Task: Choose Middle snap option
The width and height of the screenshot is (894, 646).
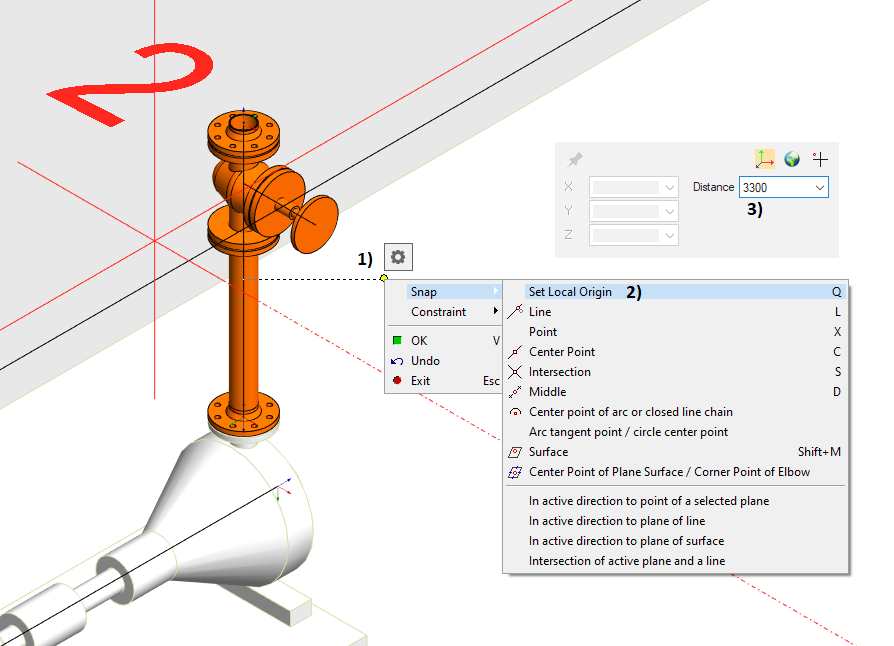Action: coord(547,392)
